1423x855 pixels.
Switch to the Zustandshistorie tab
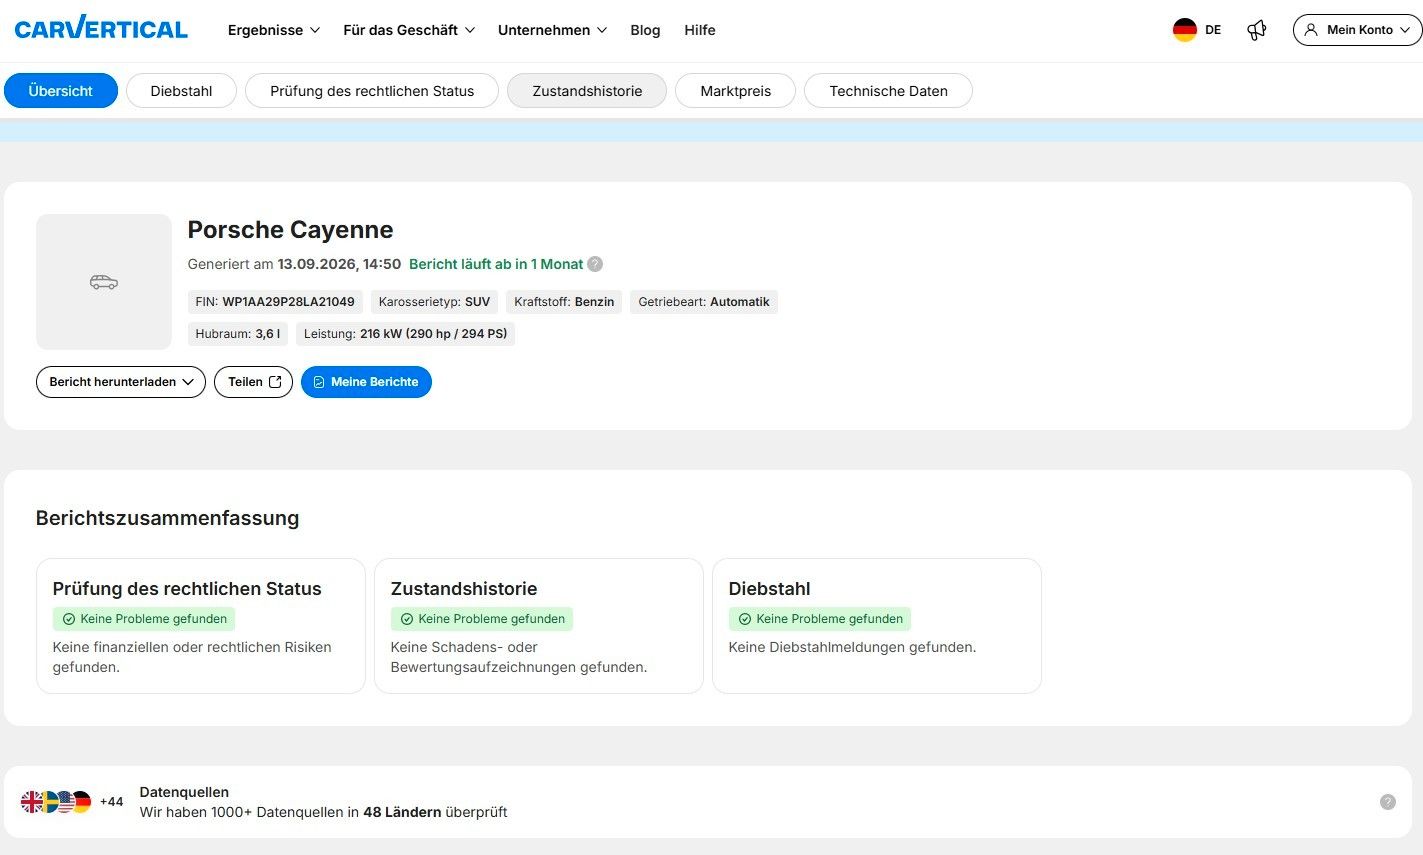[587, 91]
